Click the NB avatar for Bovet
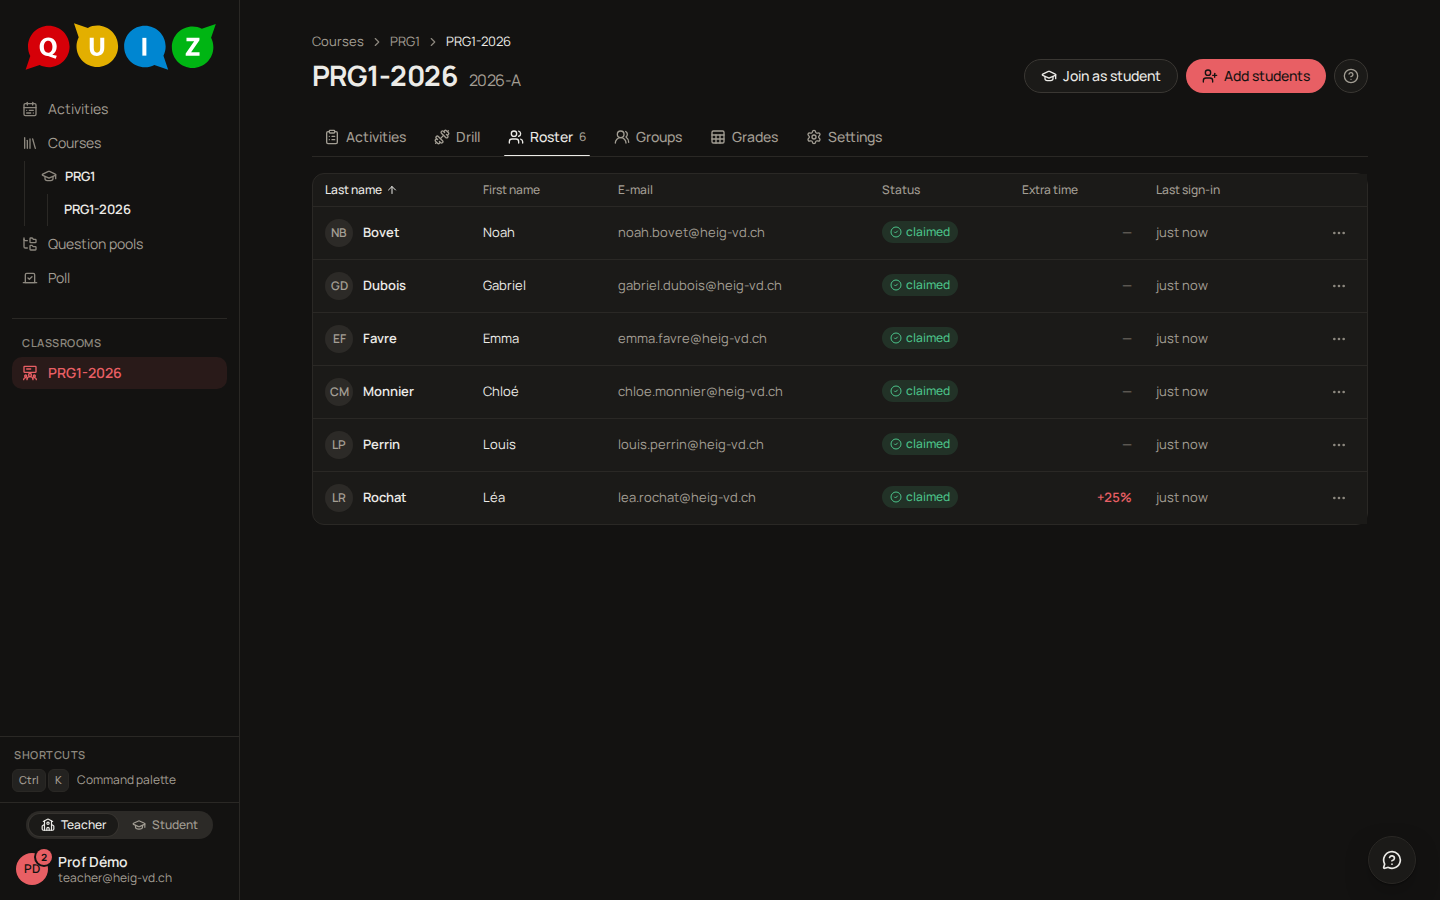Screen dimensions: 1440x900 (x=339, y=233)
